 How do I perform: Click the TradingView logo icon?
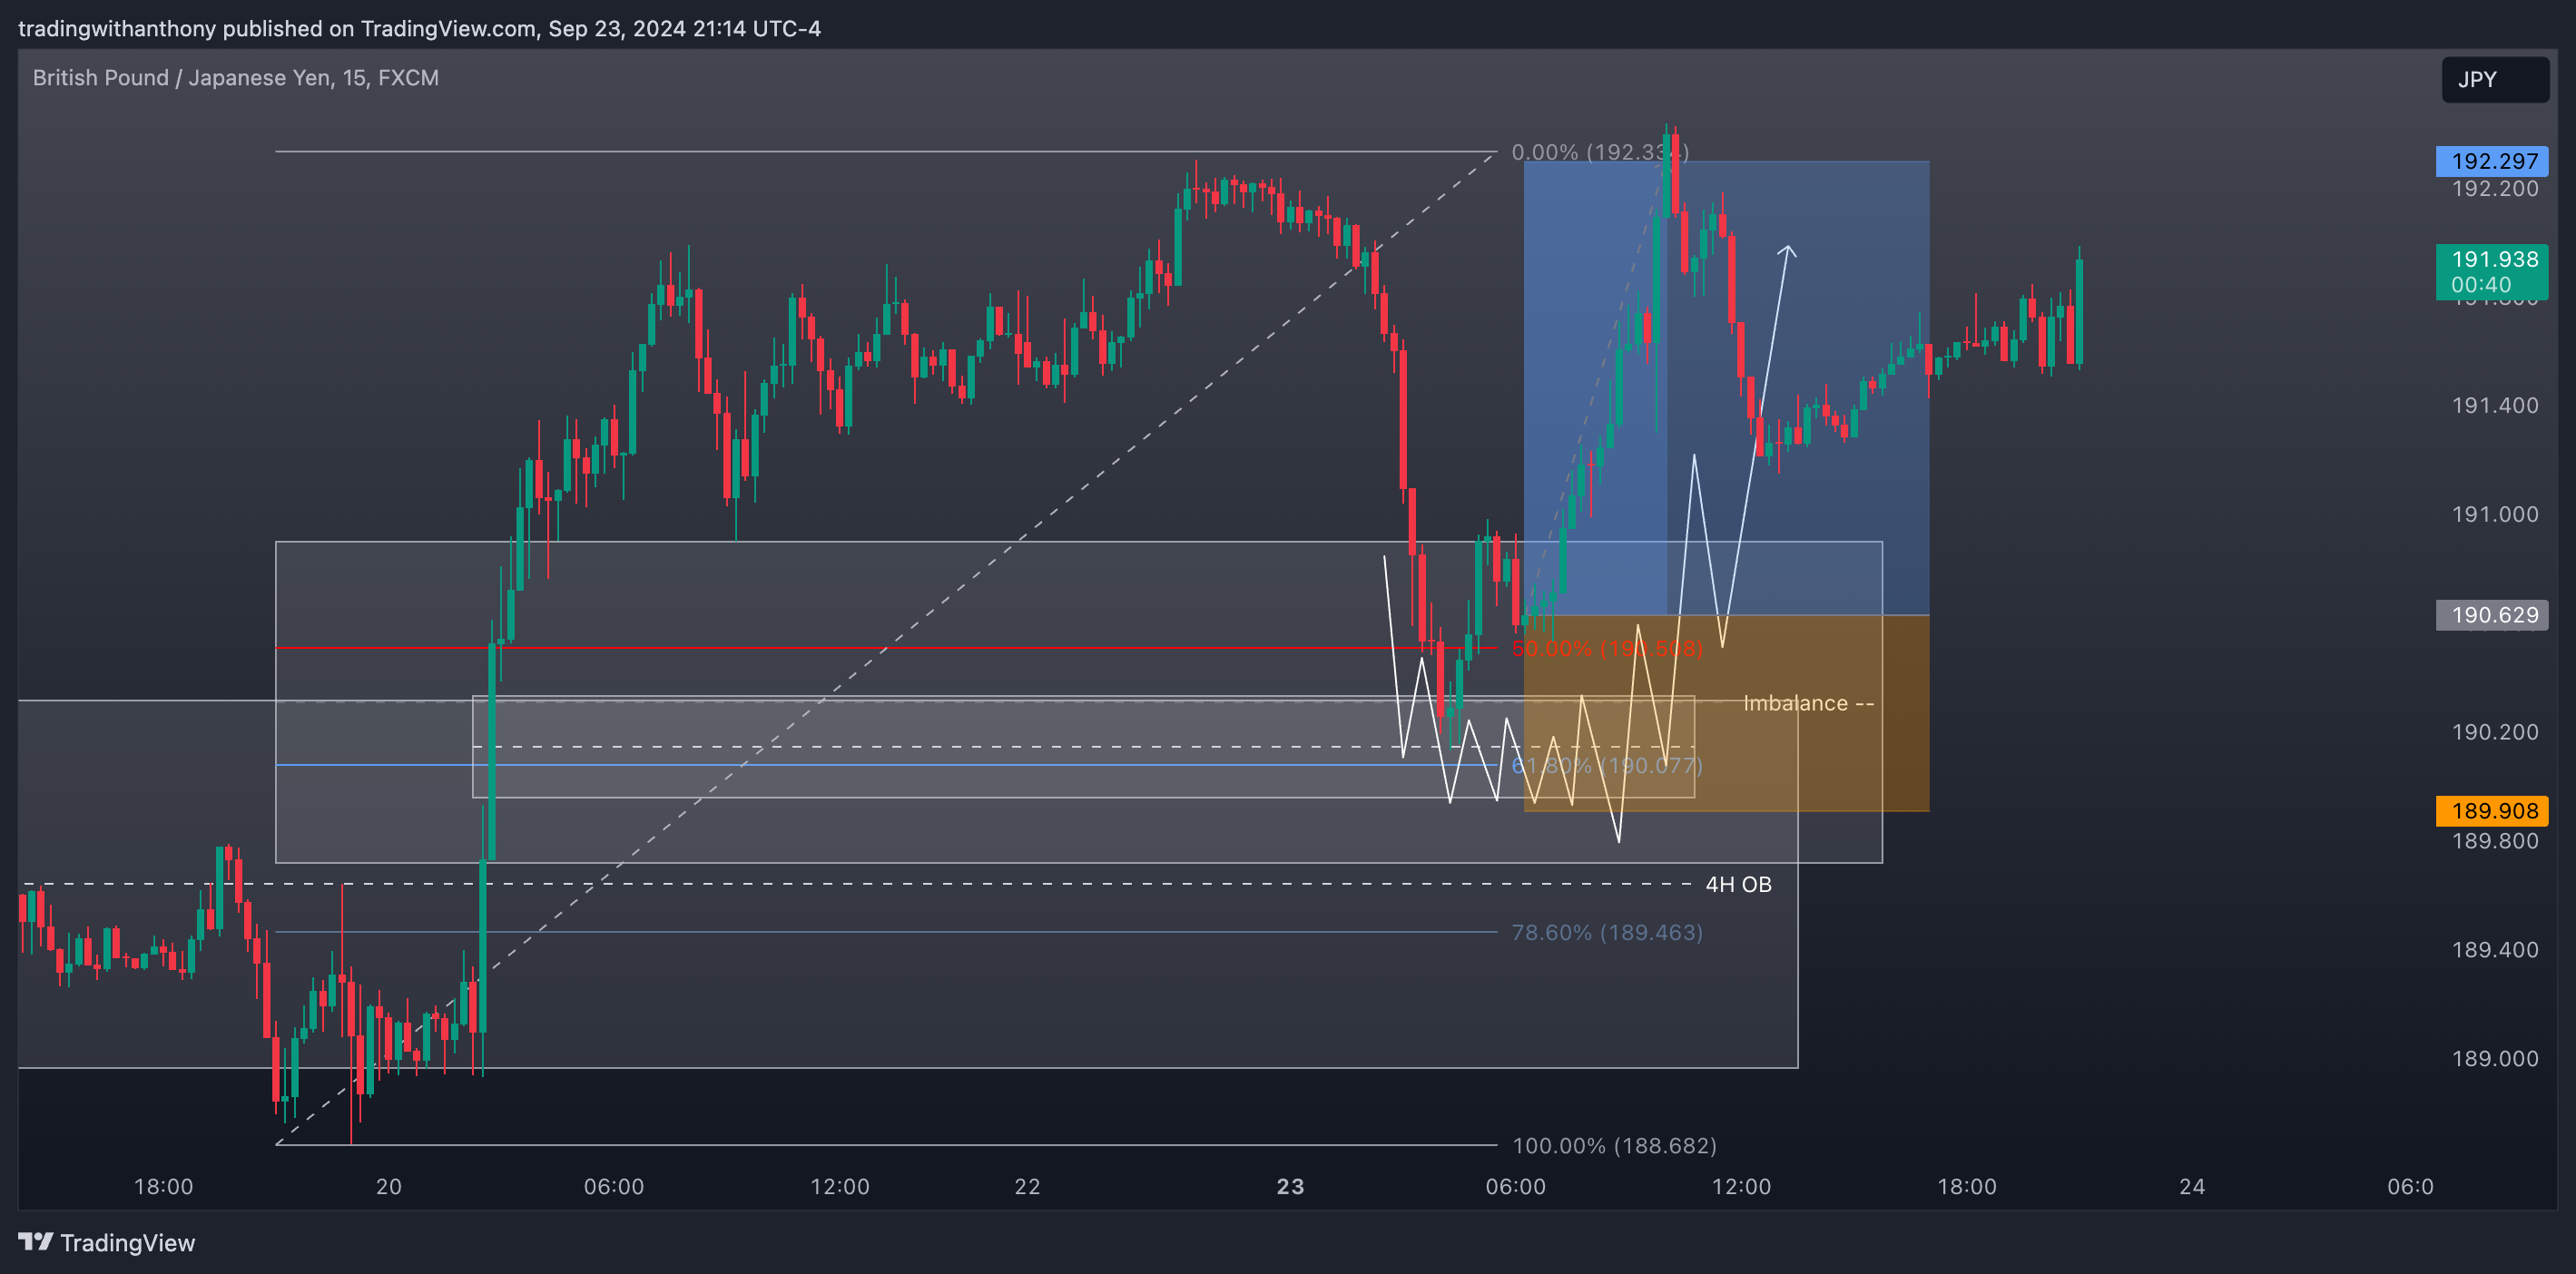coord(36,1242)
